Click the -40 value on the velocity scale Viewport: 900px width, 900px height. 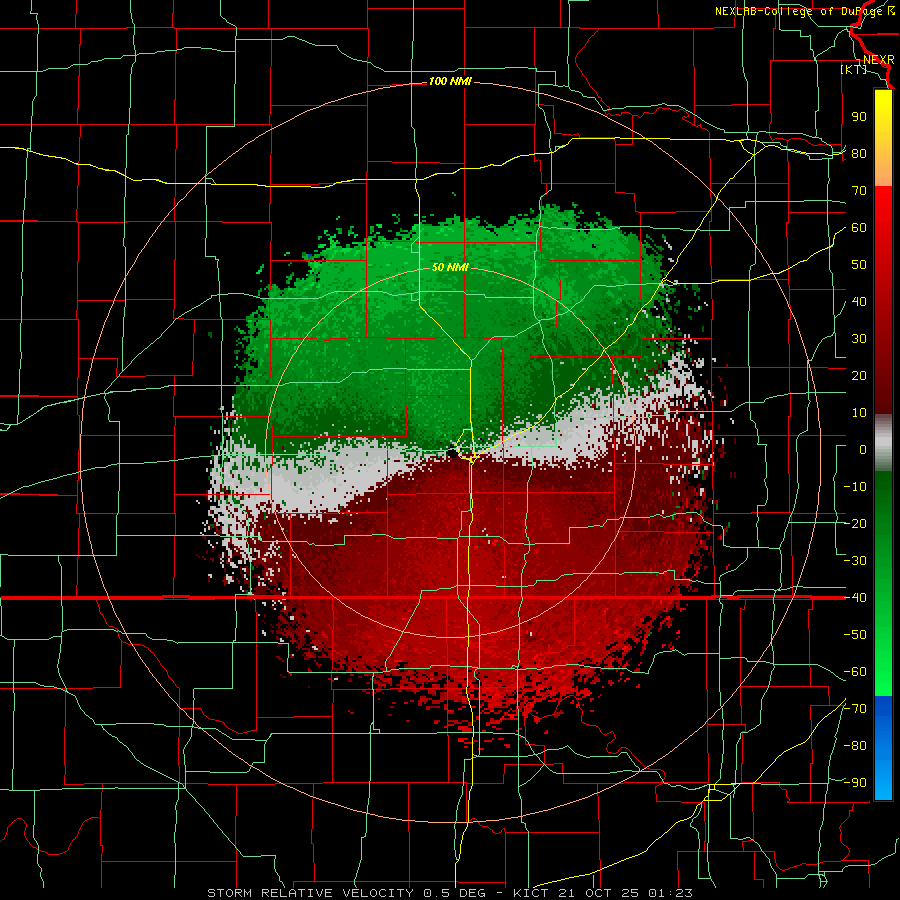(x=855, y=598)
